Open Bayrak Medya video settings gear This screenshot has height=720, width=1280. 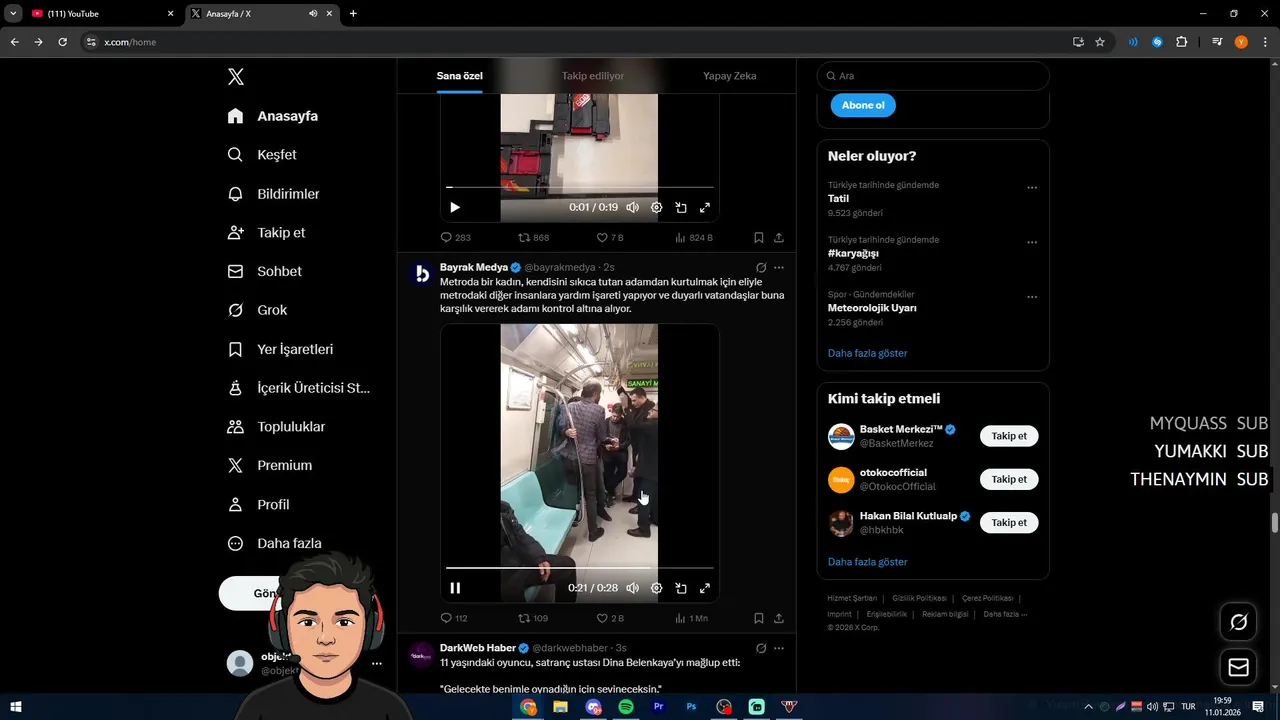coord(657,589)
